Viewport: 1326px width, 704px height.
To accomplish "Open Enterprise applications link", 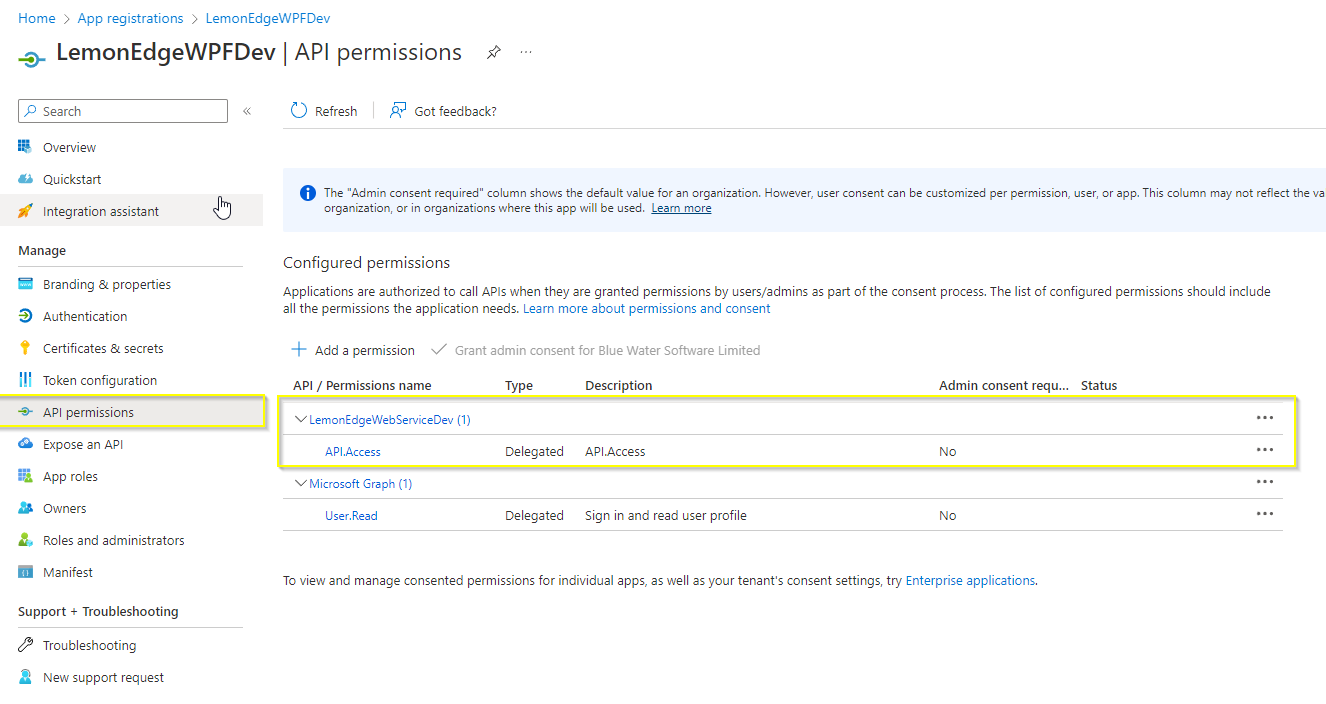I will pos(970,580).
